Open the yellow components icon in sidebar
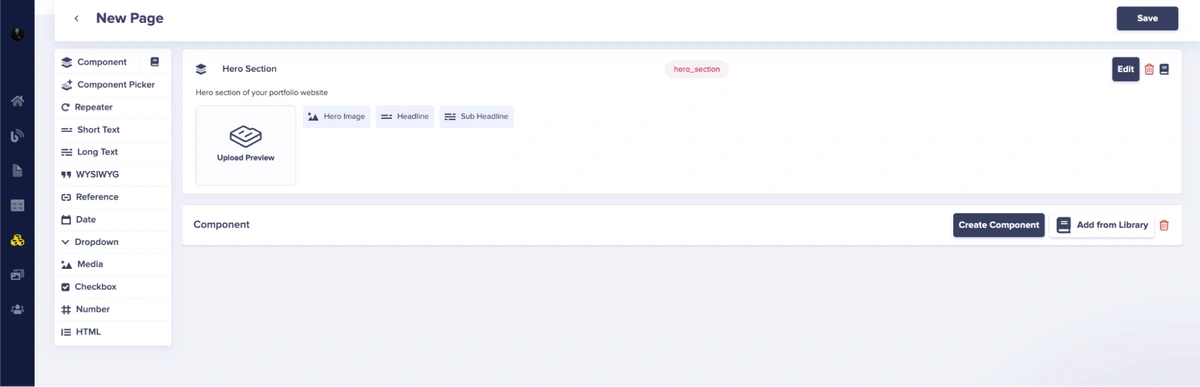The width and height of the screenshot is (1200, 387). (x=17, y=240)
